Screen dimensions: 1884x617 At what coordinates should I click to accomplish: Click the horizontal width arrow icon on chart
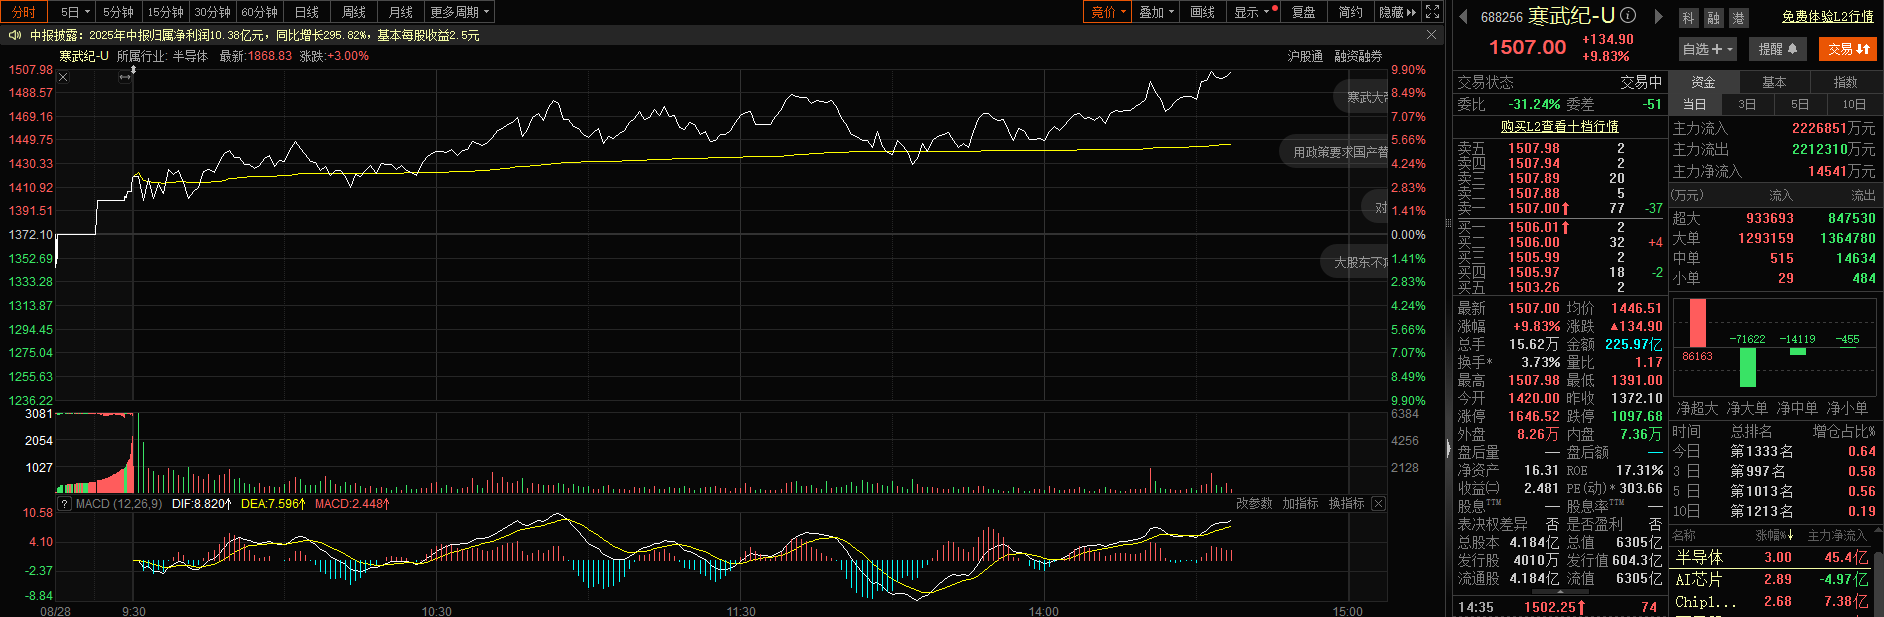point(125,77)
